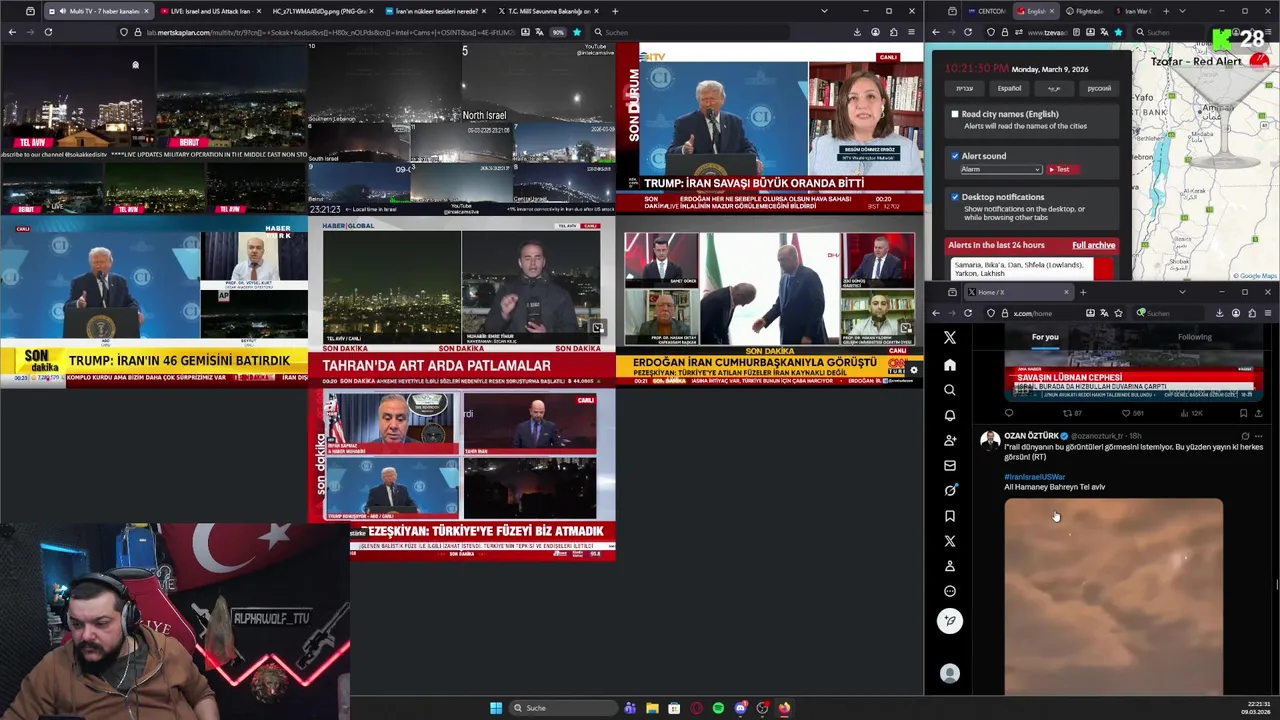The image size is (1280, 720).
Task: Open File Explorer from the taskbar
Action: [x=652, y=708]
